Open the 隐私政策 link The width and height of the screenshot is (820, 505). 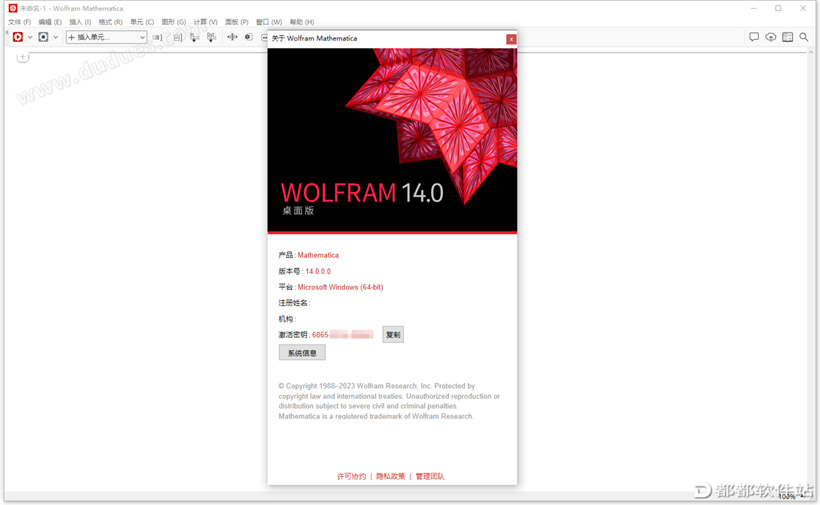pyautogui.click(x=390, y=476)
